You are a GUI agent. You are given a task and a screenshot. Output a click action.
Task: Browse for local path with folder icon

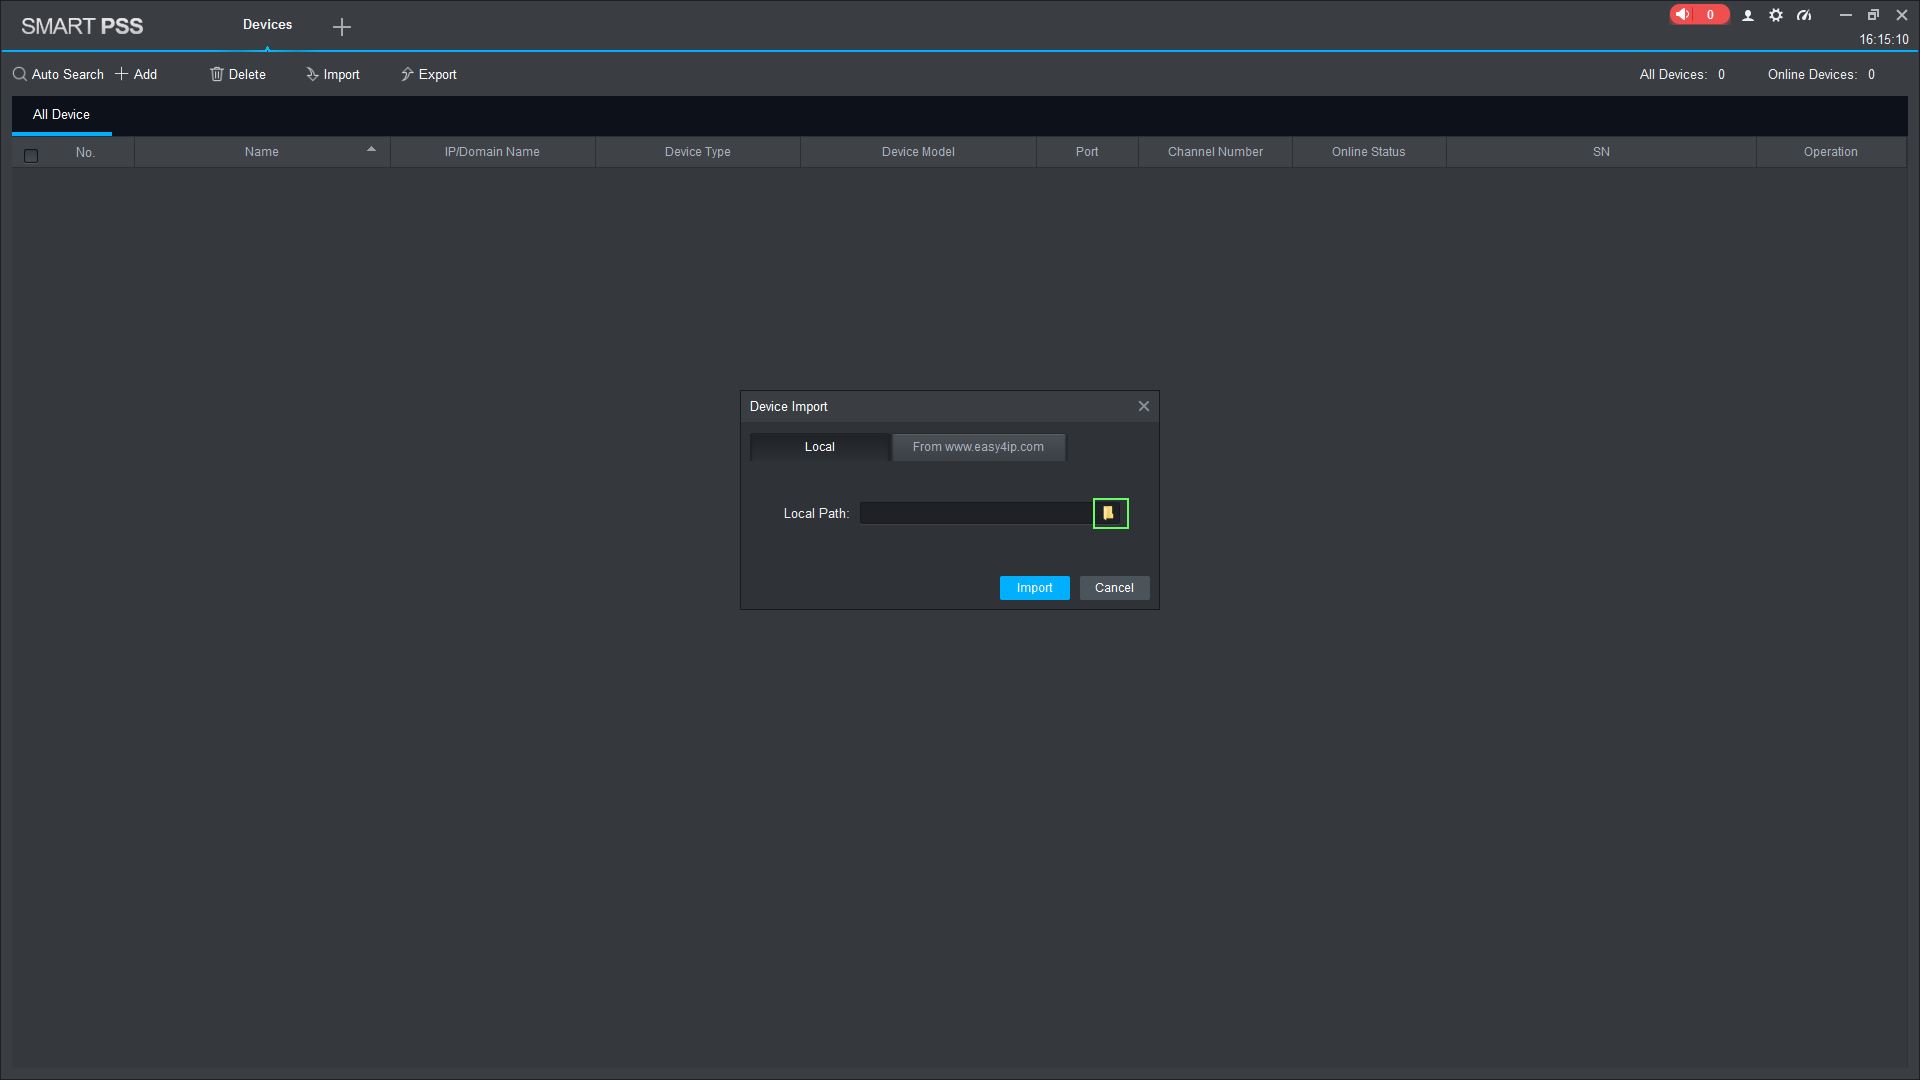coord(1110,513)
